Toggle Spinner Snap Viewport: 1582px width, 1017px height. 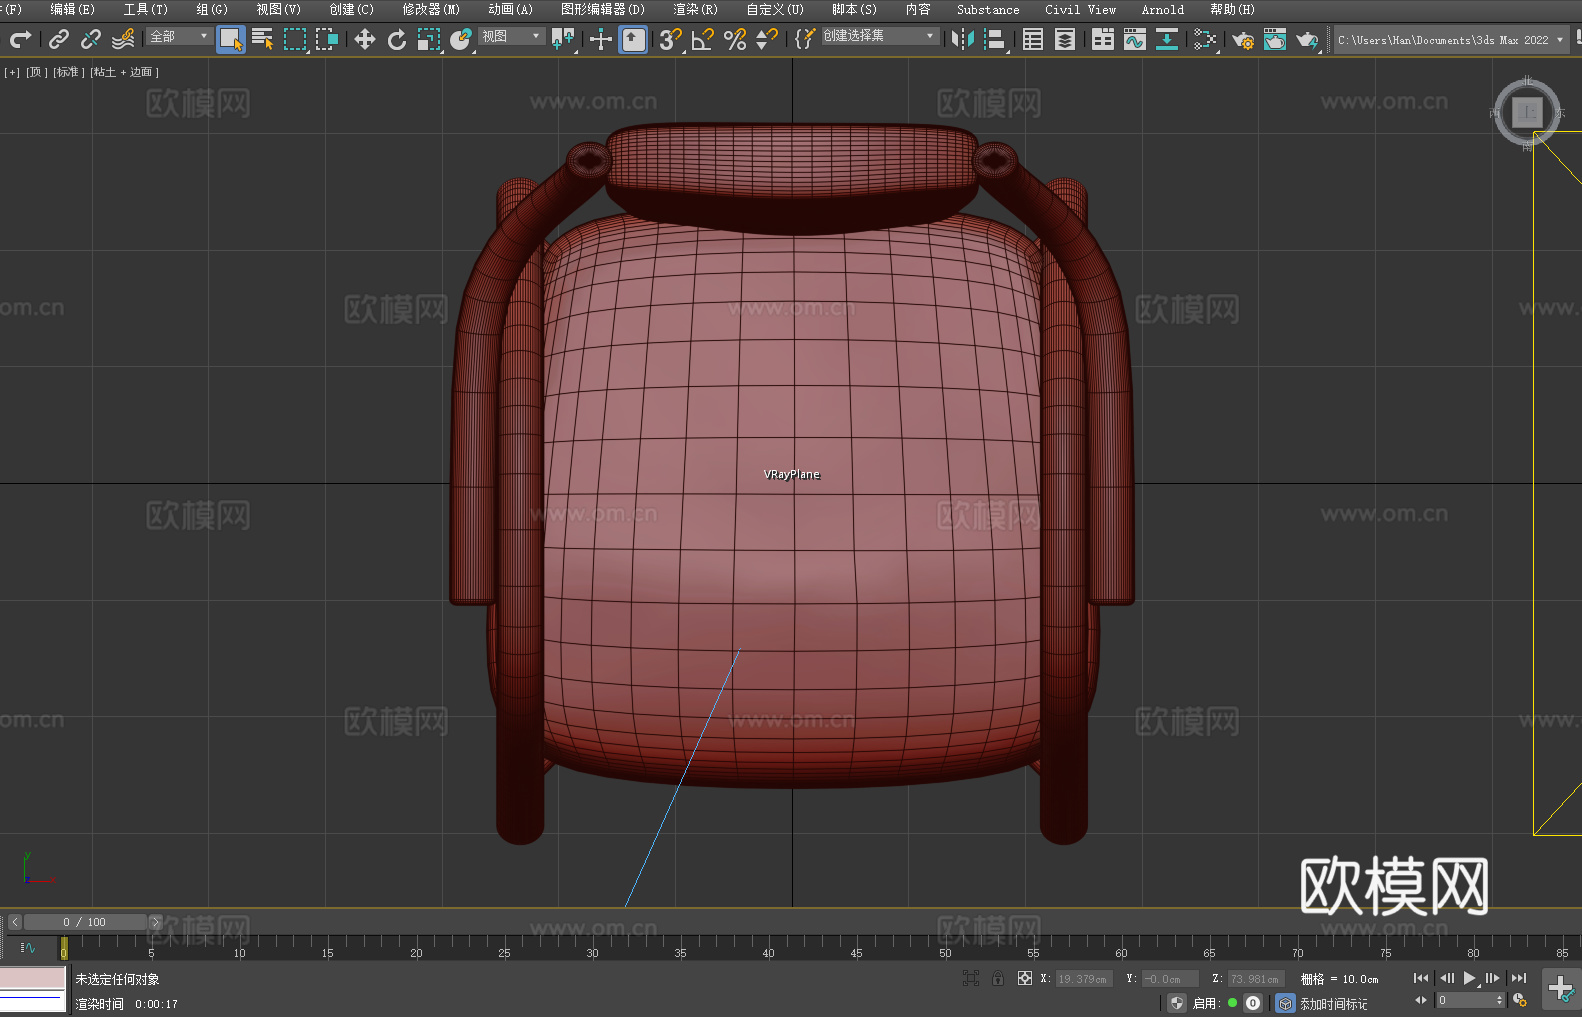click(x=767, y=39)
